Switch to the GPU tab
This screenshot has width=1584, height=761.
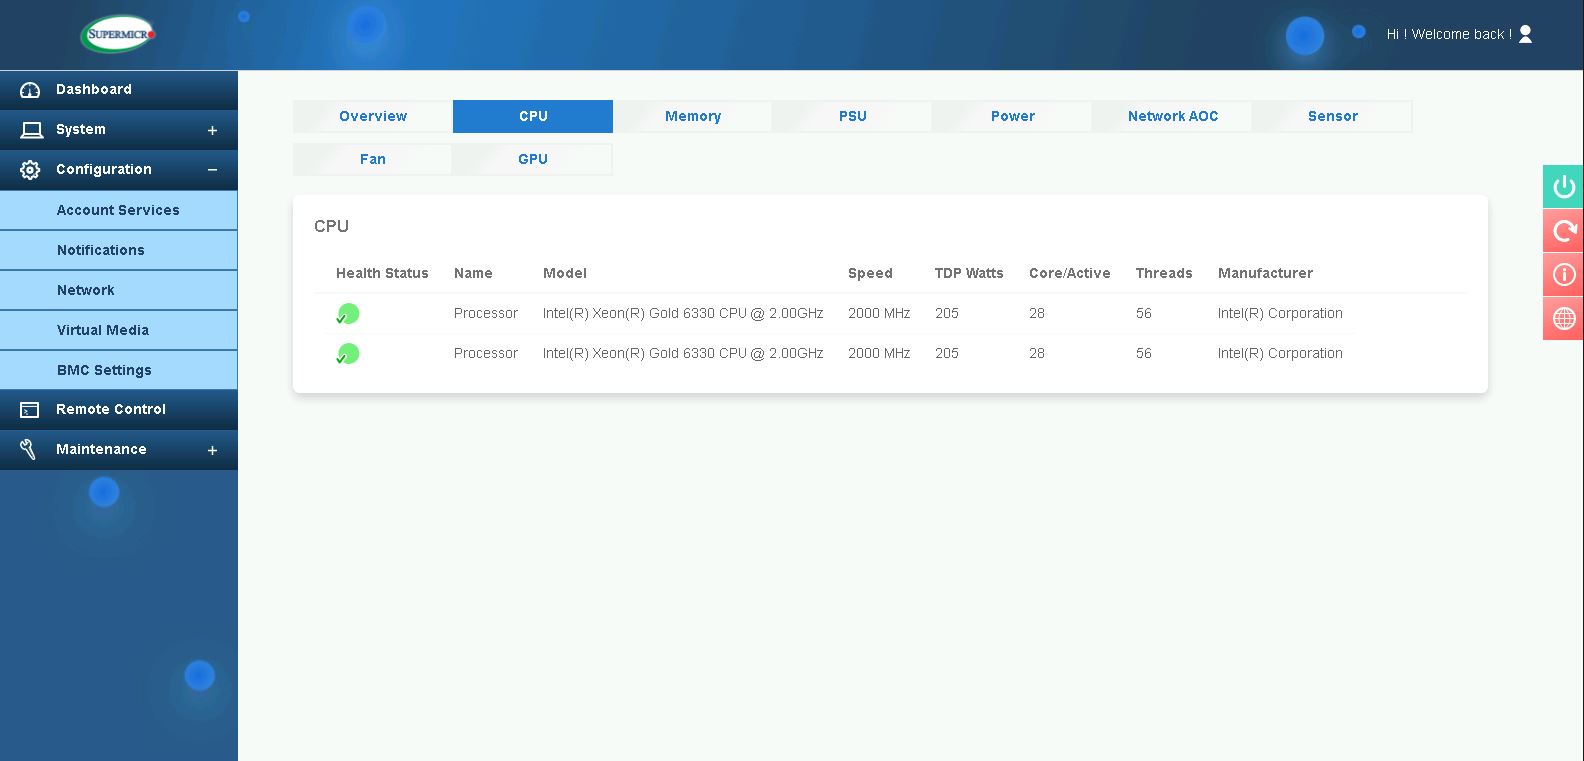(533, 159)
